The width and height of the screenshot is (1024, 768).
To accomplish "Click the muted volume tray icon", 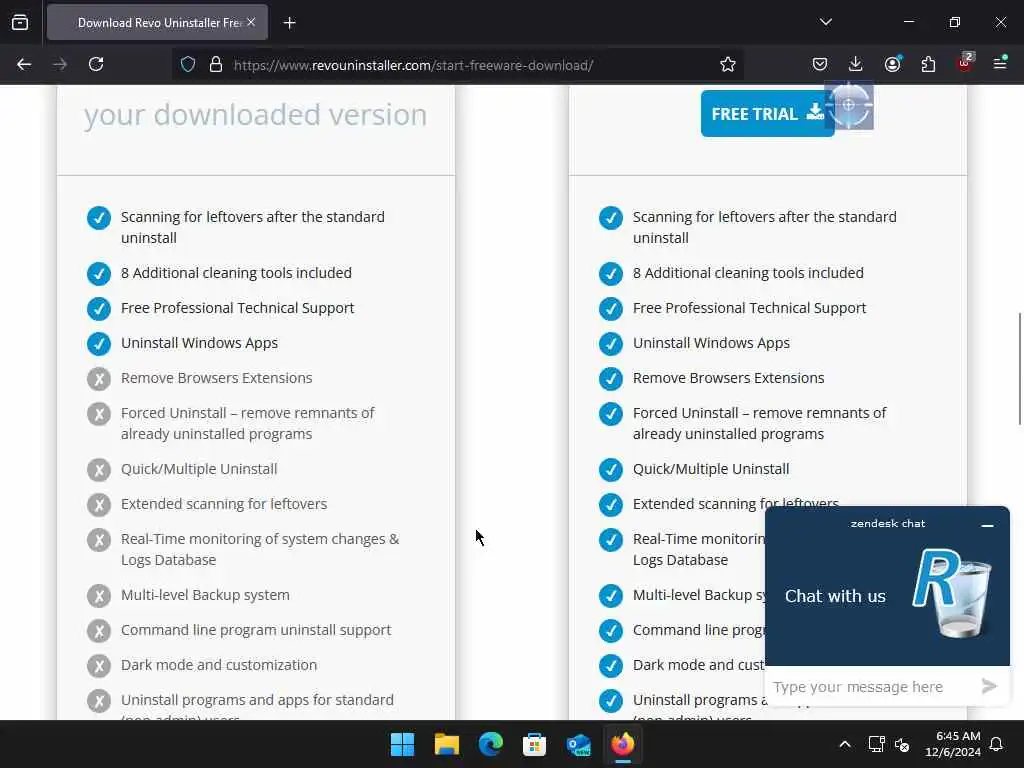I will coord(902,744).
